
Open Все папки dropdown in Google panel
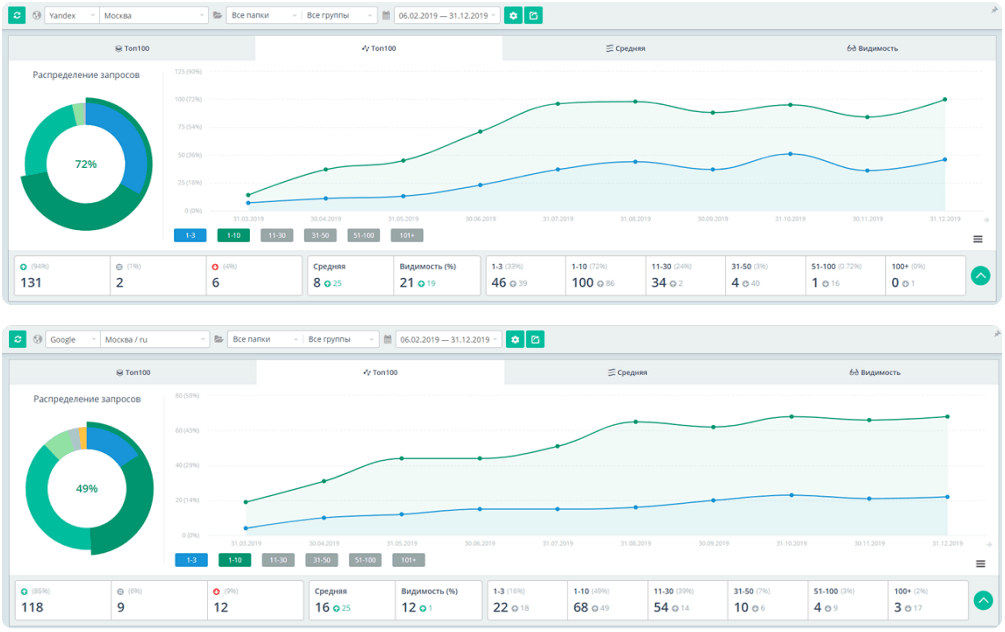click(x=265, y=339)
